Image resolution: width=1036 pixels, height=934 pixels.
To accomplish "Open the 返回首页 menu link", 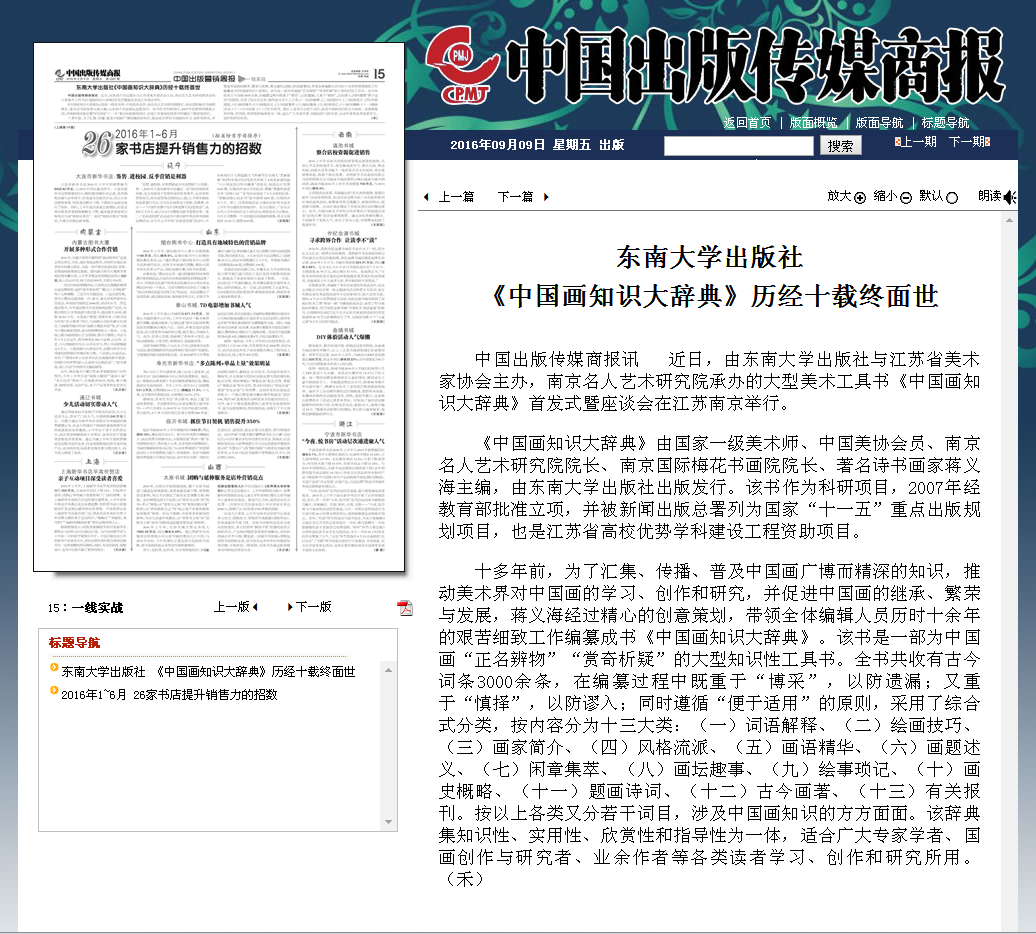I will click(x=747, y=123).
